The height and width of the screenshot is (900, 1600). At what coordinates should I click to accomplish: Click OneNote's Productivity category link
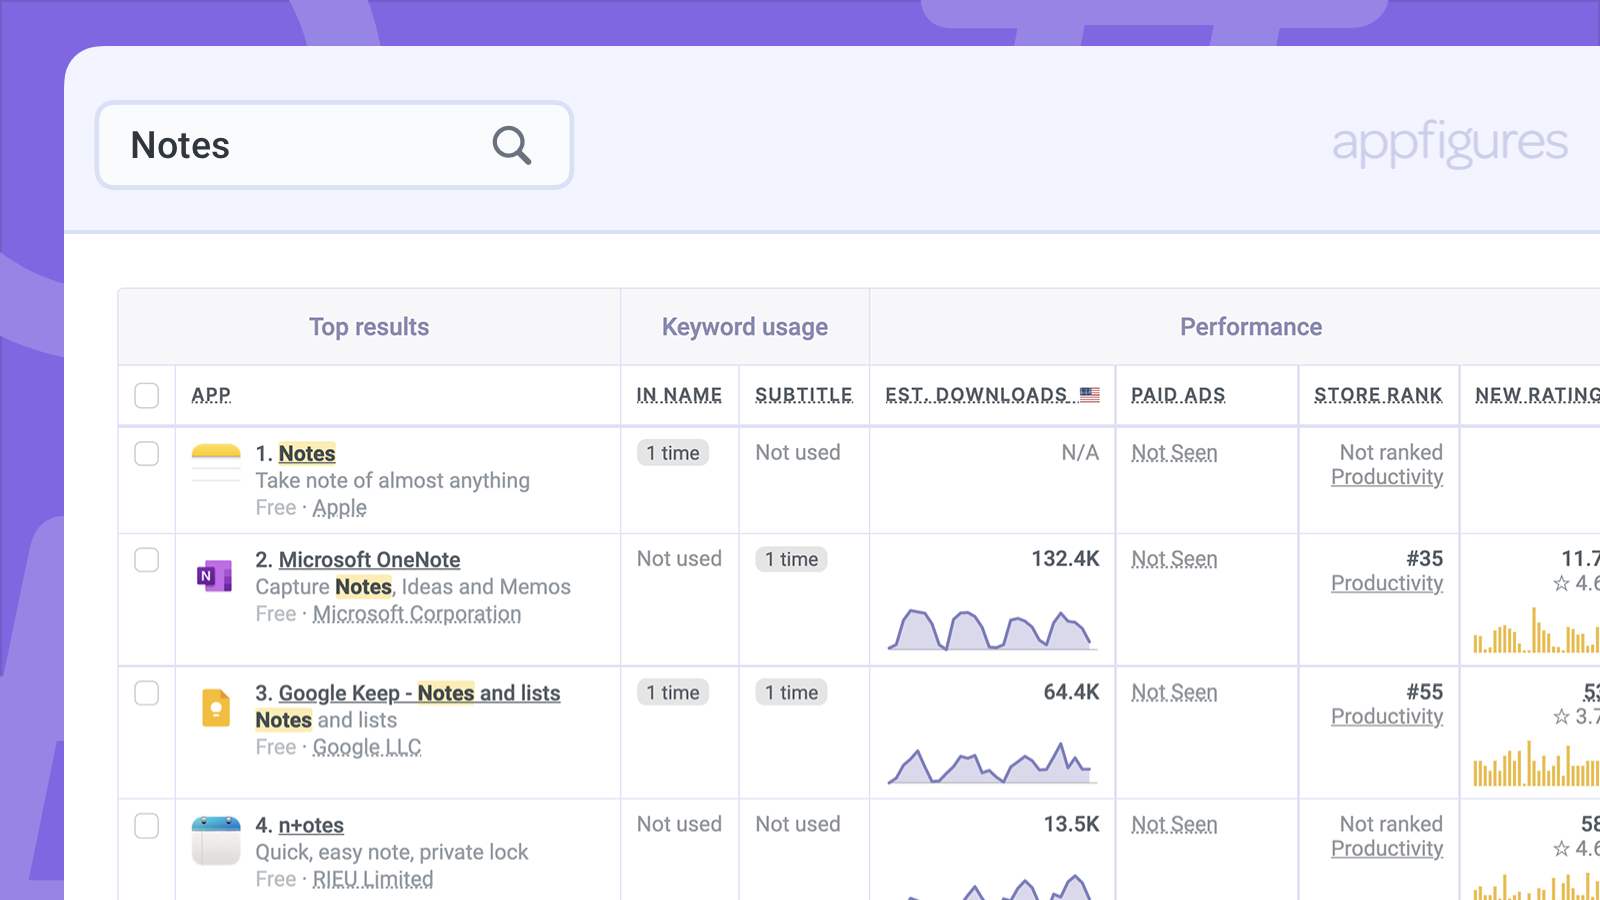tap(1386, 583)
